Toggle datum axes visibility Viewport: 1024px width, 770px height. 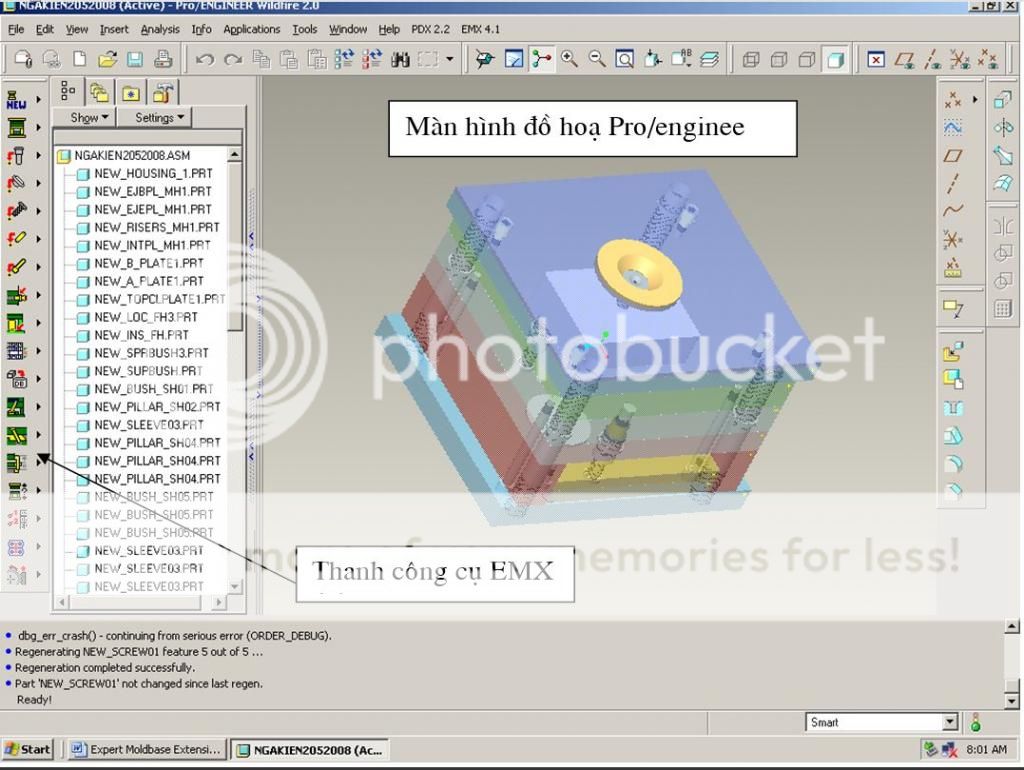click(x=932, y=60)
